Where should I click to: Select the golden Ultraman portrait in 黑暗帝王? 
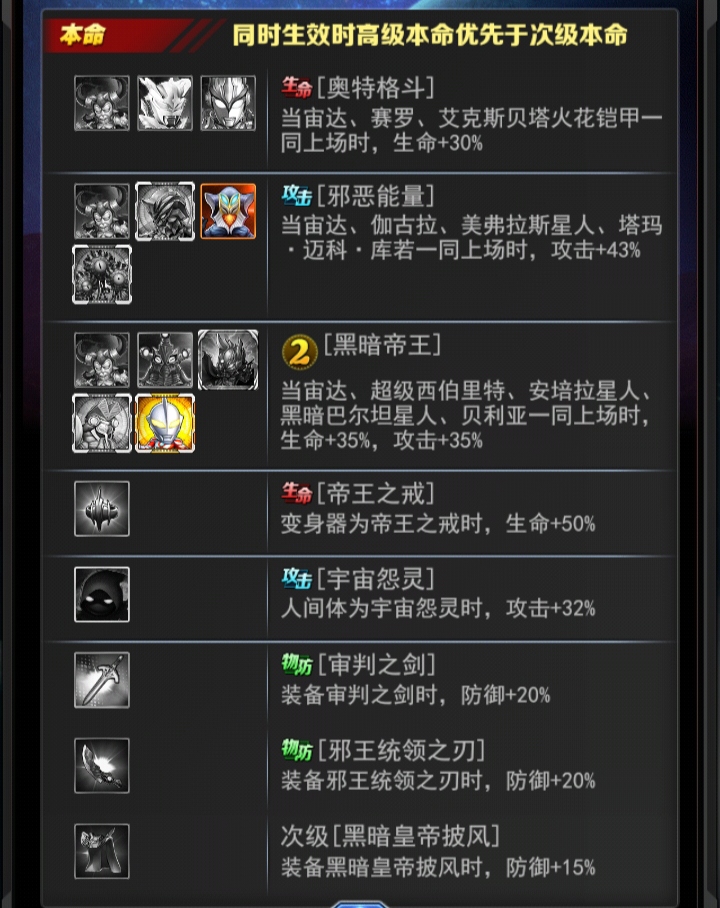(x=165, y=423)
